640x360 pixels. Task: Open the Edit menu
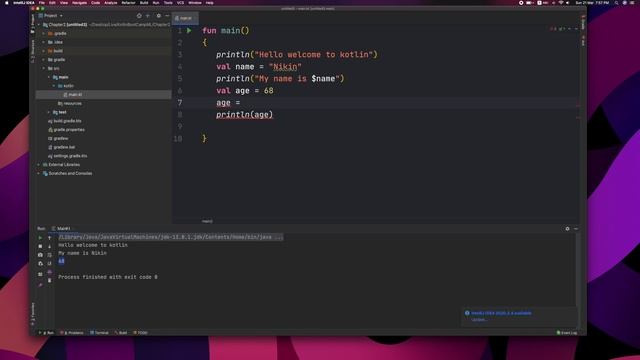coord(52,3)
